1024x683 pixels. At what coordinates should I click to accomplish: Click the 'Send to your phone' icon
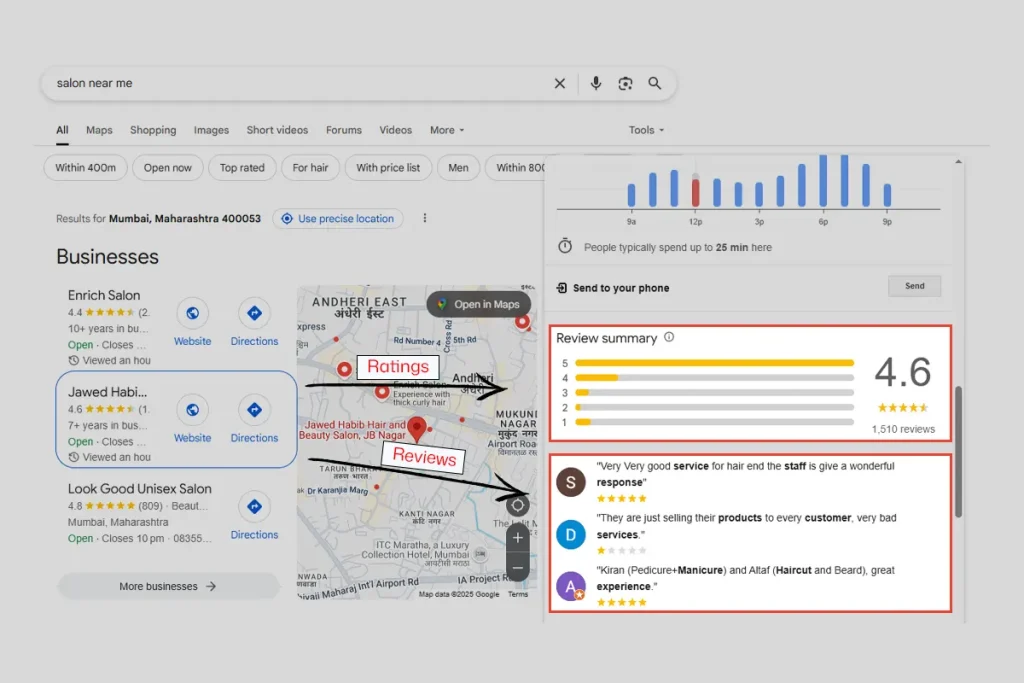click(x=562, y=288)
